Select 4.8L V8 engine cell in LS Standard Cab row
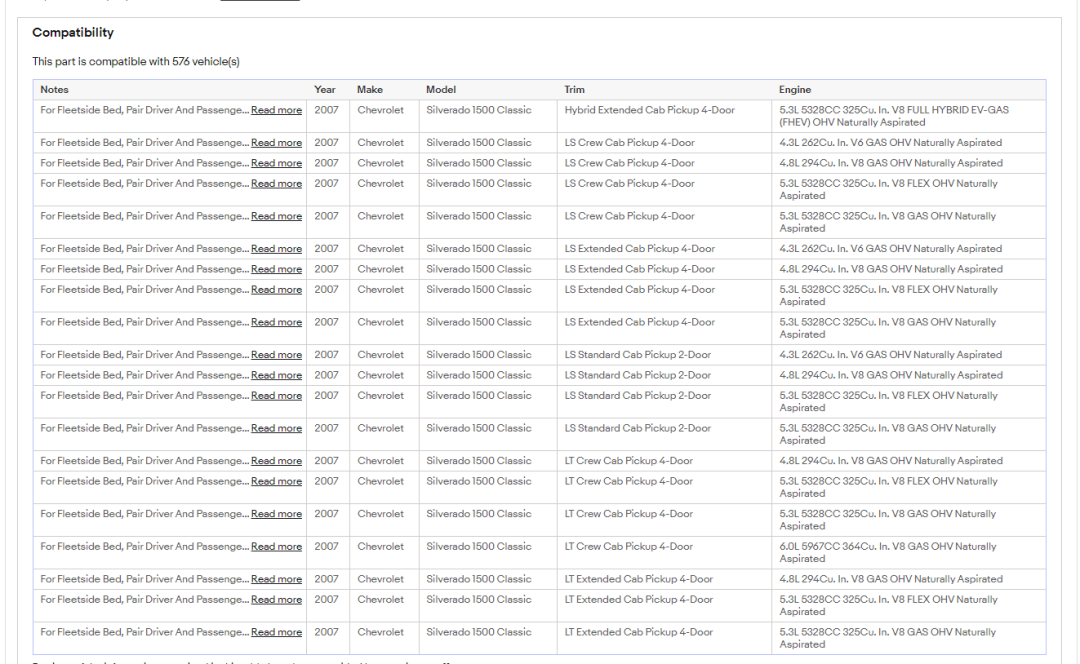1080x664 pixels. (891, 375)
